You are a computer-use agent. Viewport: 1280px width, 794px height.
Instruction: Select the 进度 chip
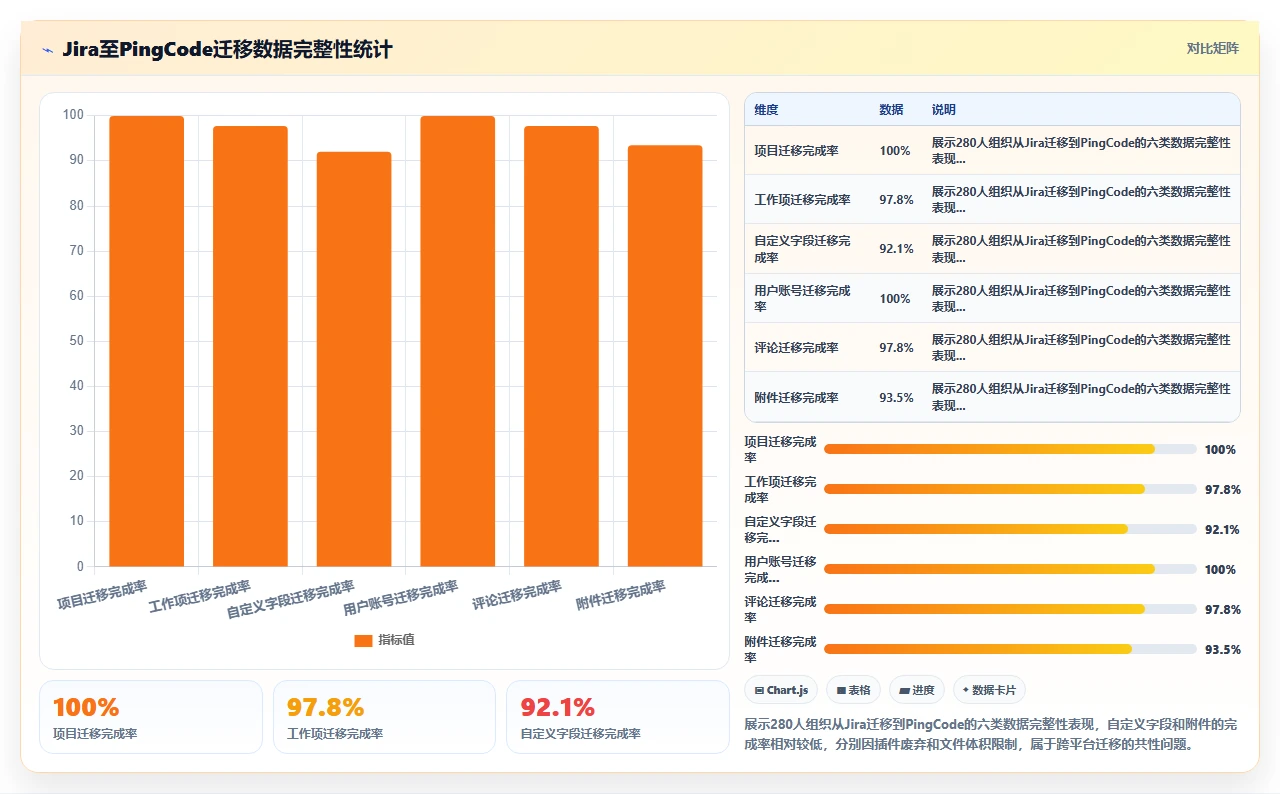tap(916, 690)
